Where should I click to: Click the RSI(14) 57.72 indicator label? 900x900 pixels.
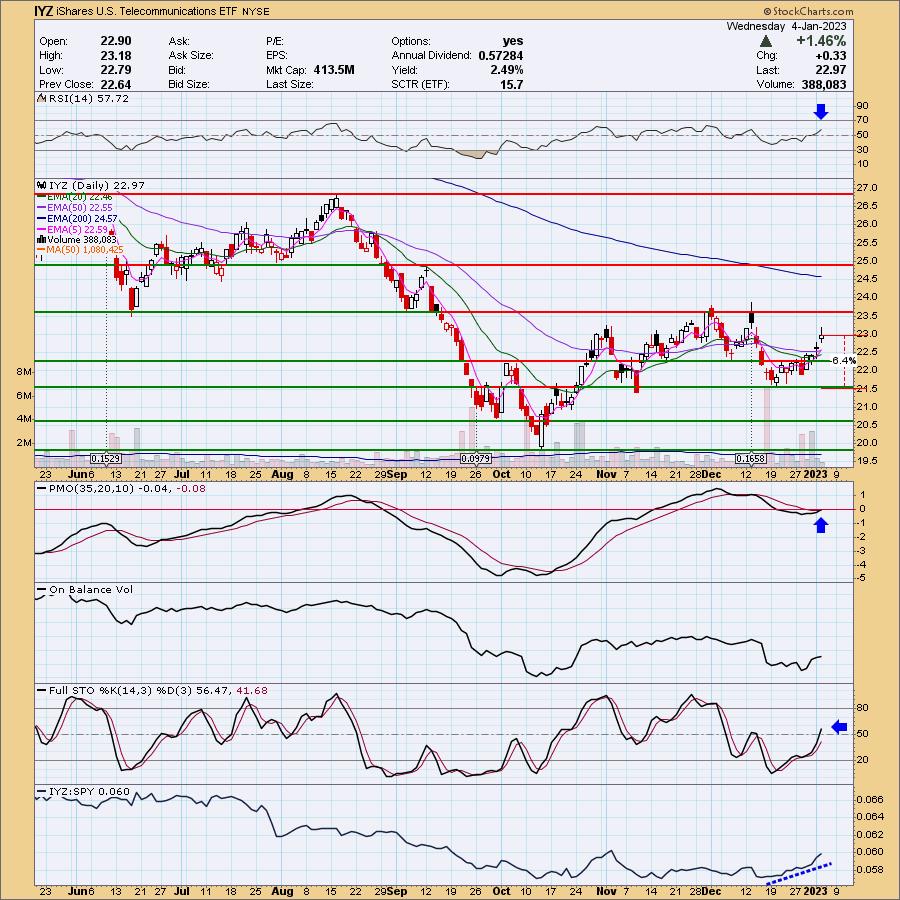tap(88, 99)
